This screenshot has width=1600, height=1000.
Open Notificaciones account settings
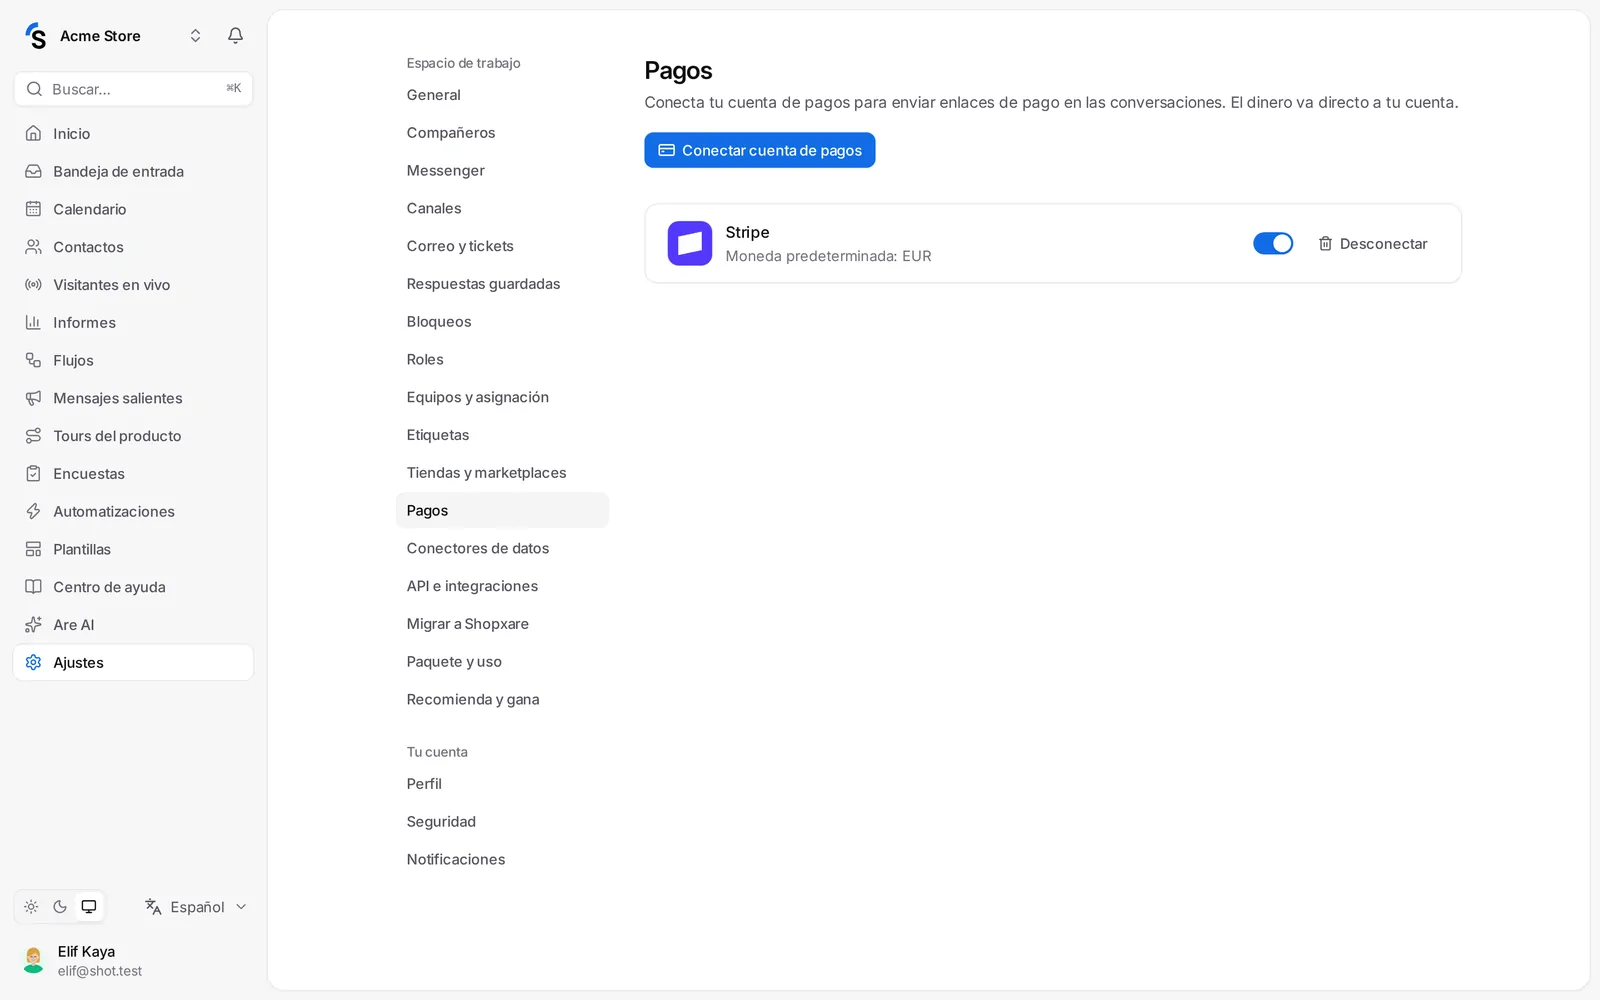[x=502, y=859]
